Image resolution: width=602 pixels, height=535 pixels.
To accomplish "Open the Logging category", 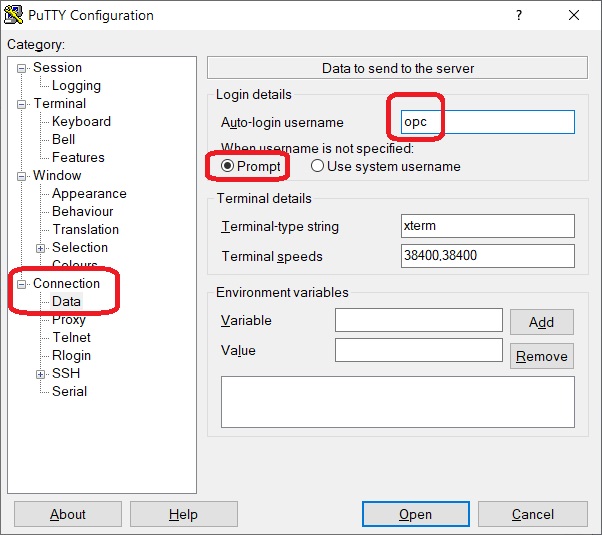I will [76, 86].
